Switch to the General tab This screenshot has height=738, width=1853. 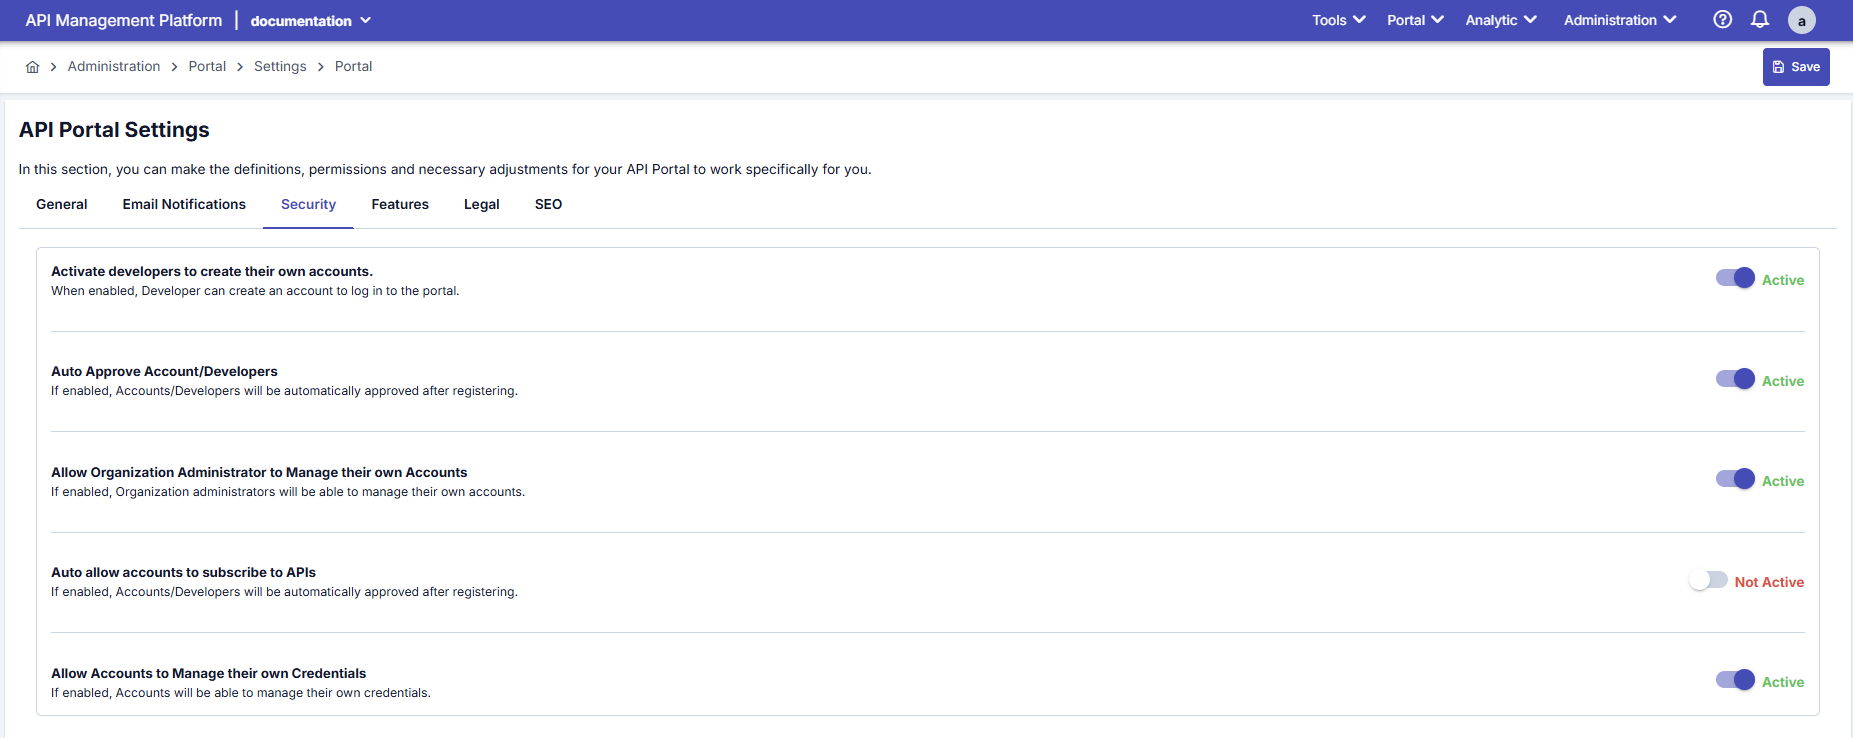[62, 204]
